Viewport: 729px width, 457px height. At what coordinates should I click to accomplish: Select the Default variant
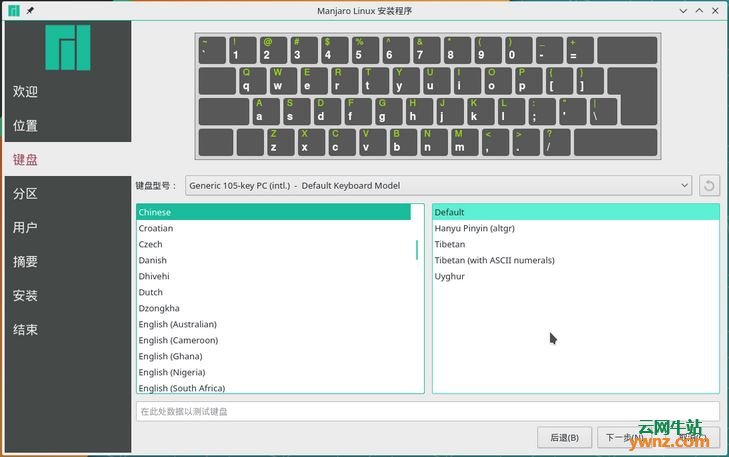[576, 212]
